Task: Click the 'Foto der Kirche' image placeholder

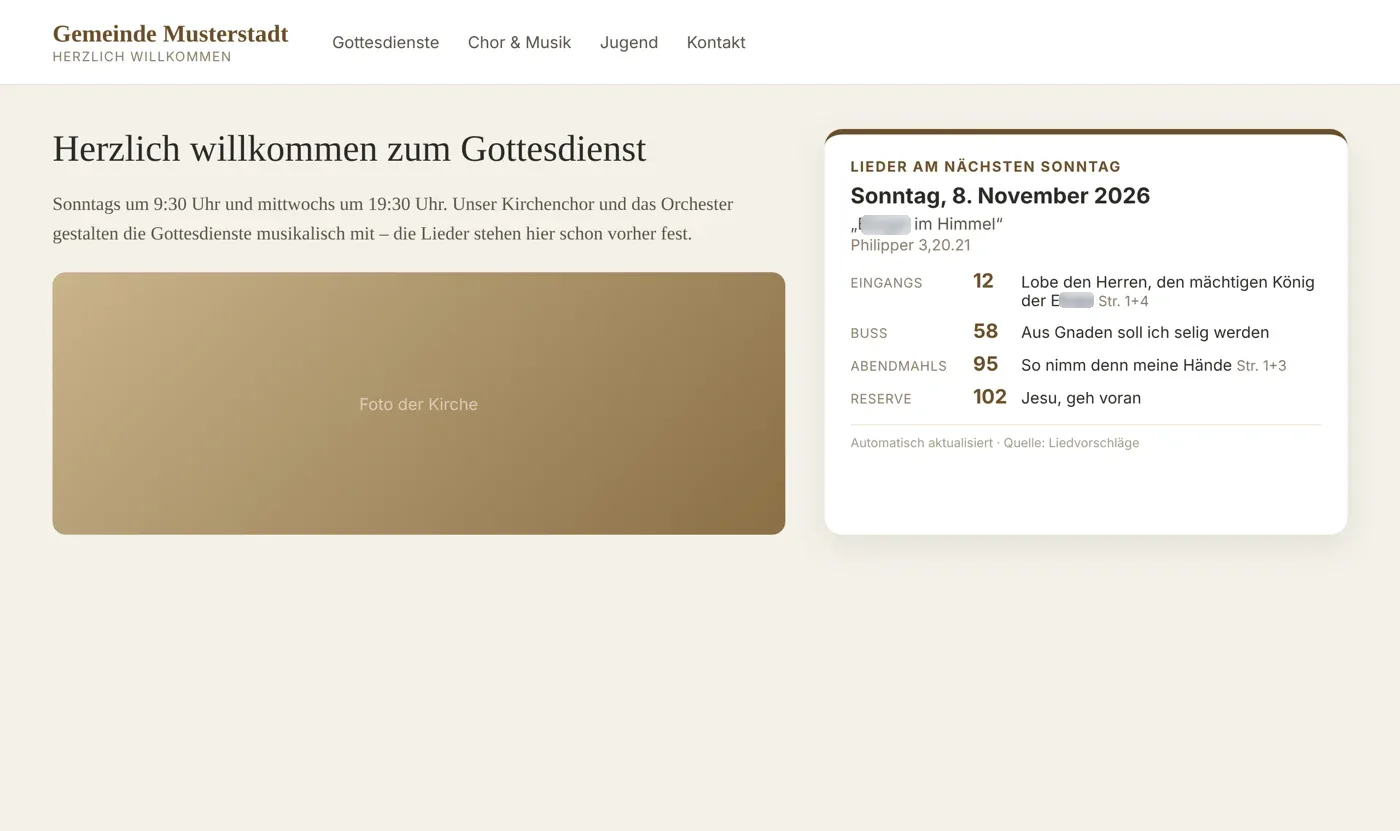Action: click(x=419, y=403)
